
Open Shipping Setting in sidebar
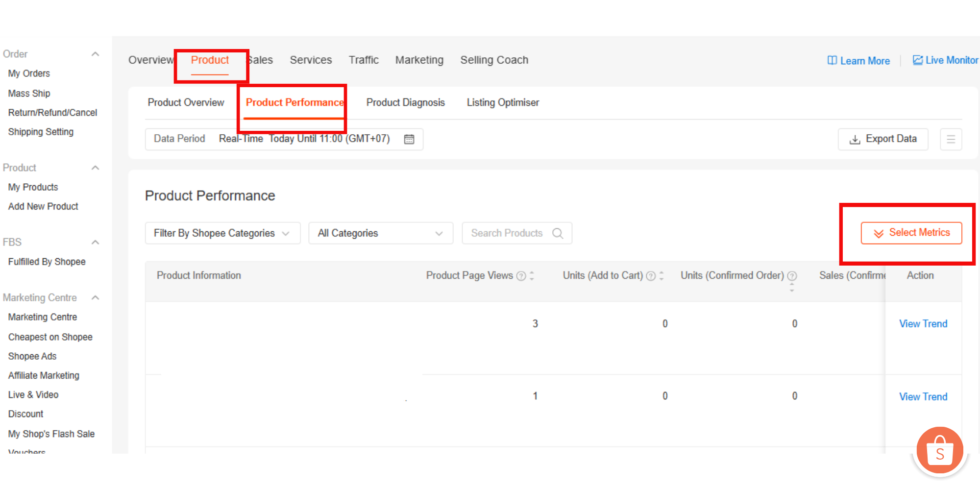point(41,132)
